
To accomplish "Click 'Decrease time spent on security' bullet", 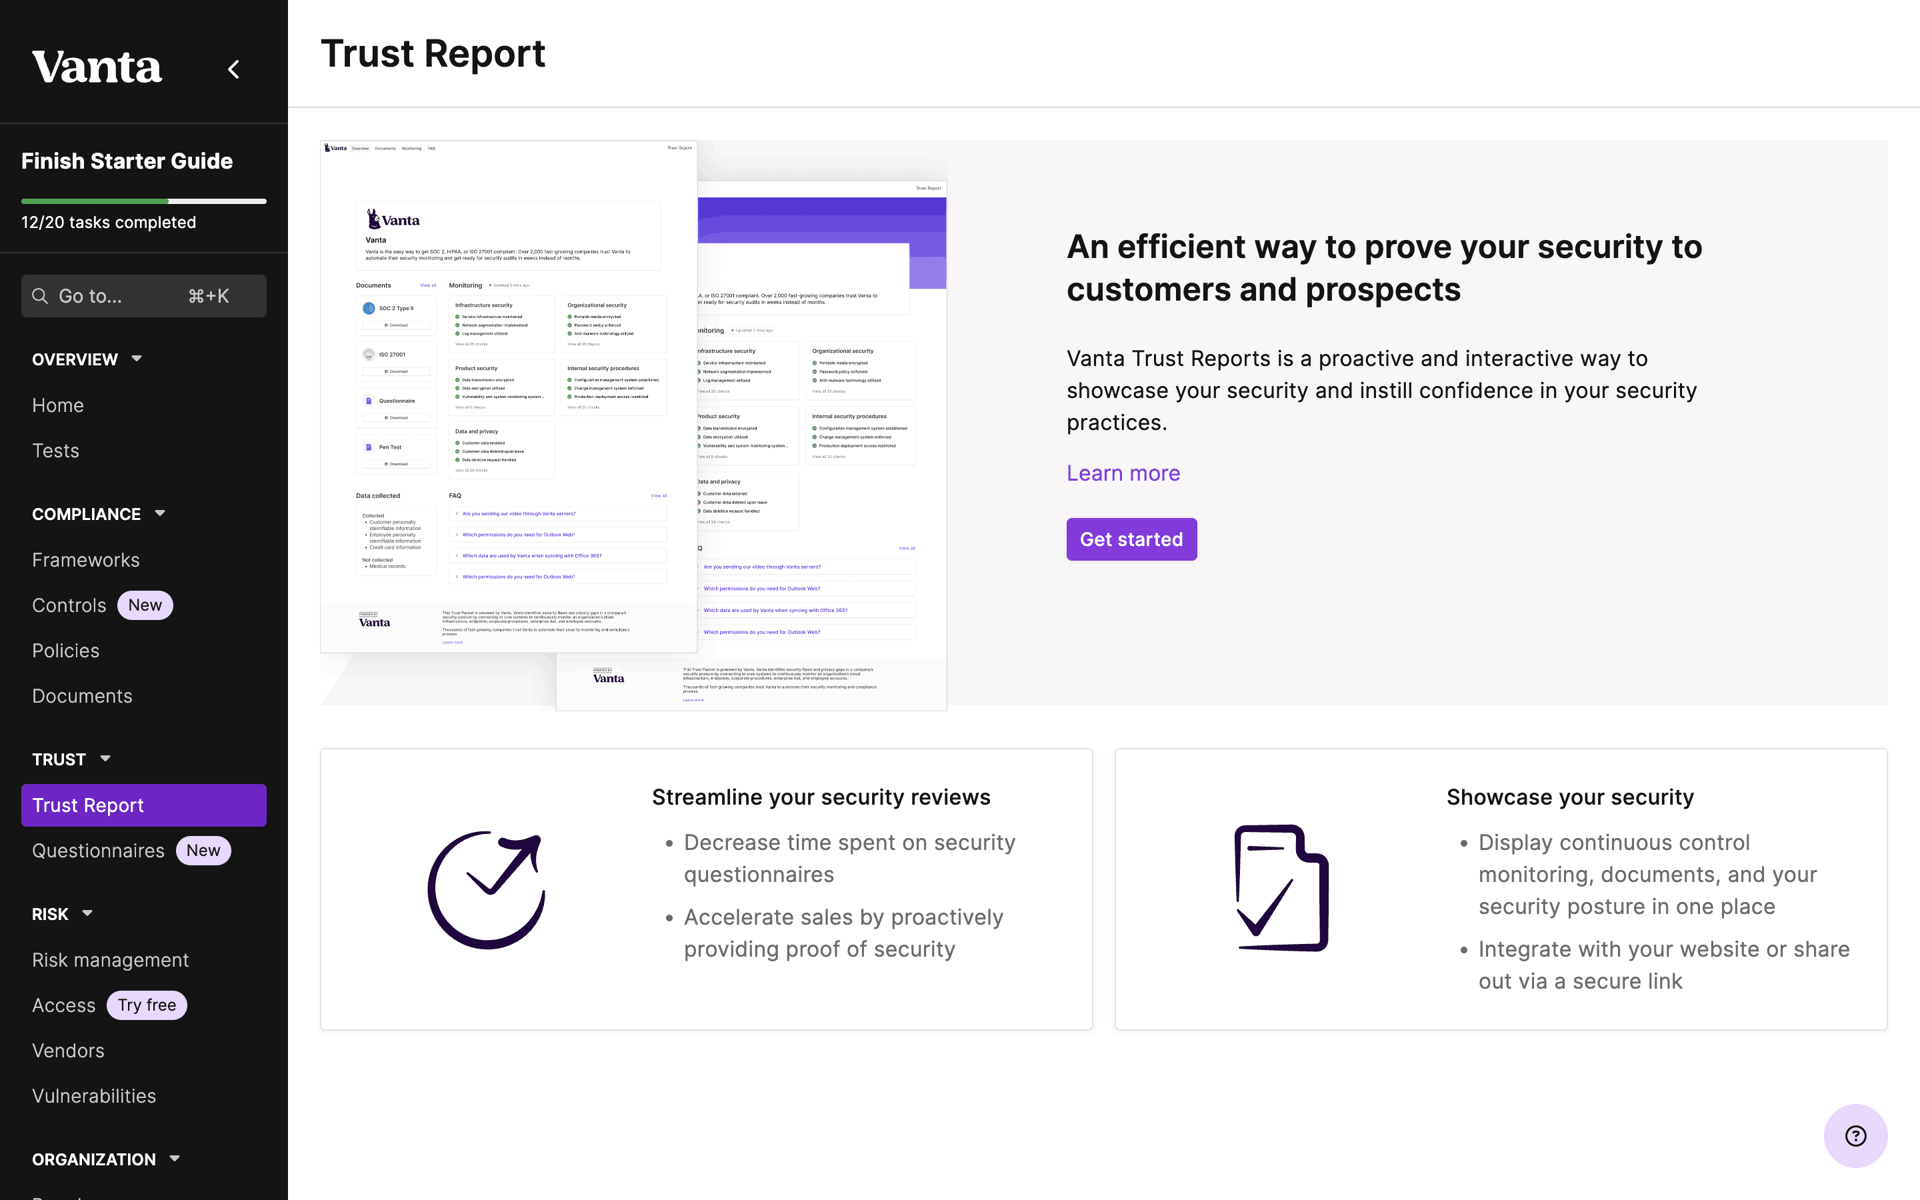I will point(850,858).
